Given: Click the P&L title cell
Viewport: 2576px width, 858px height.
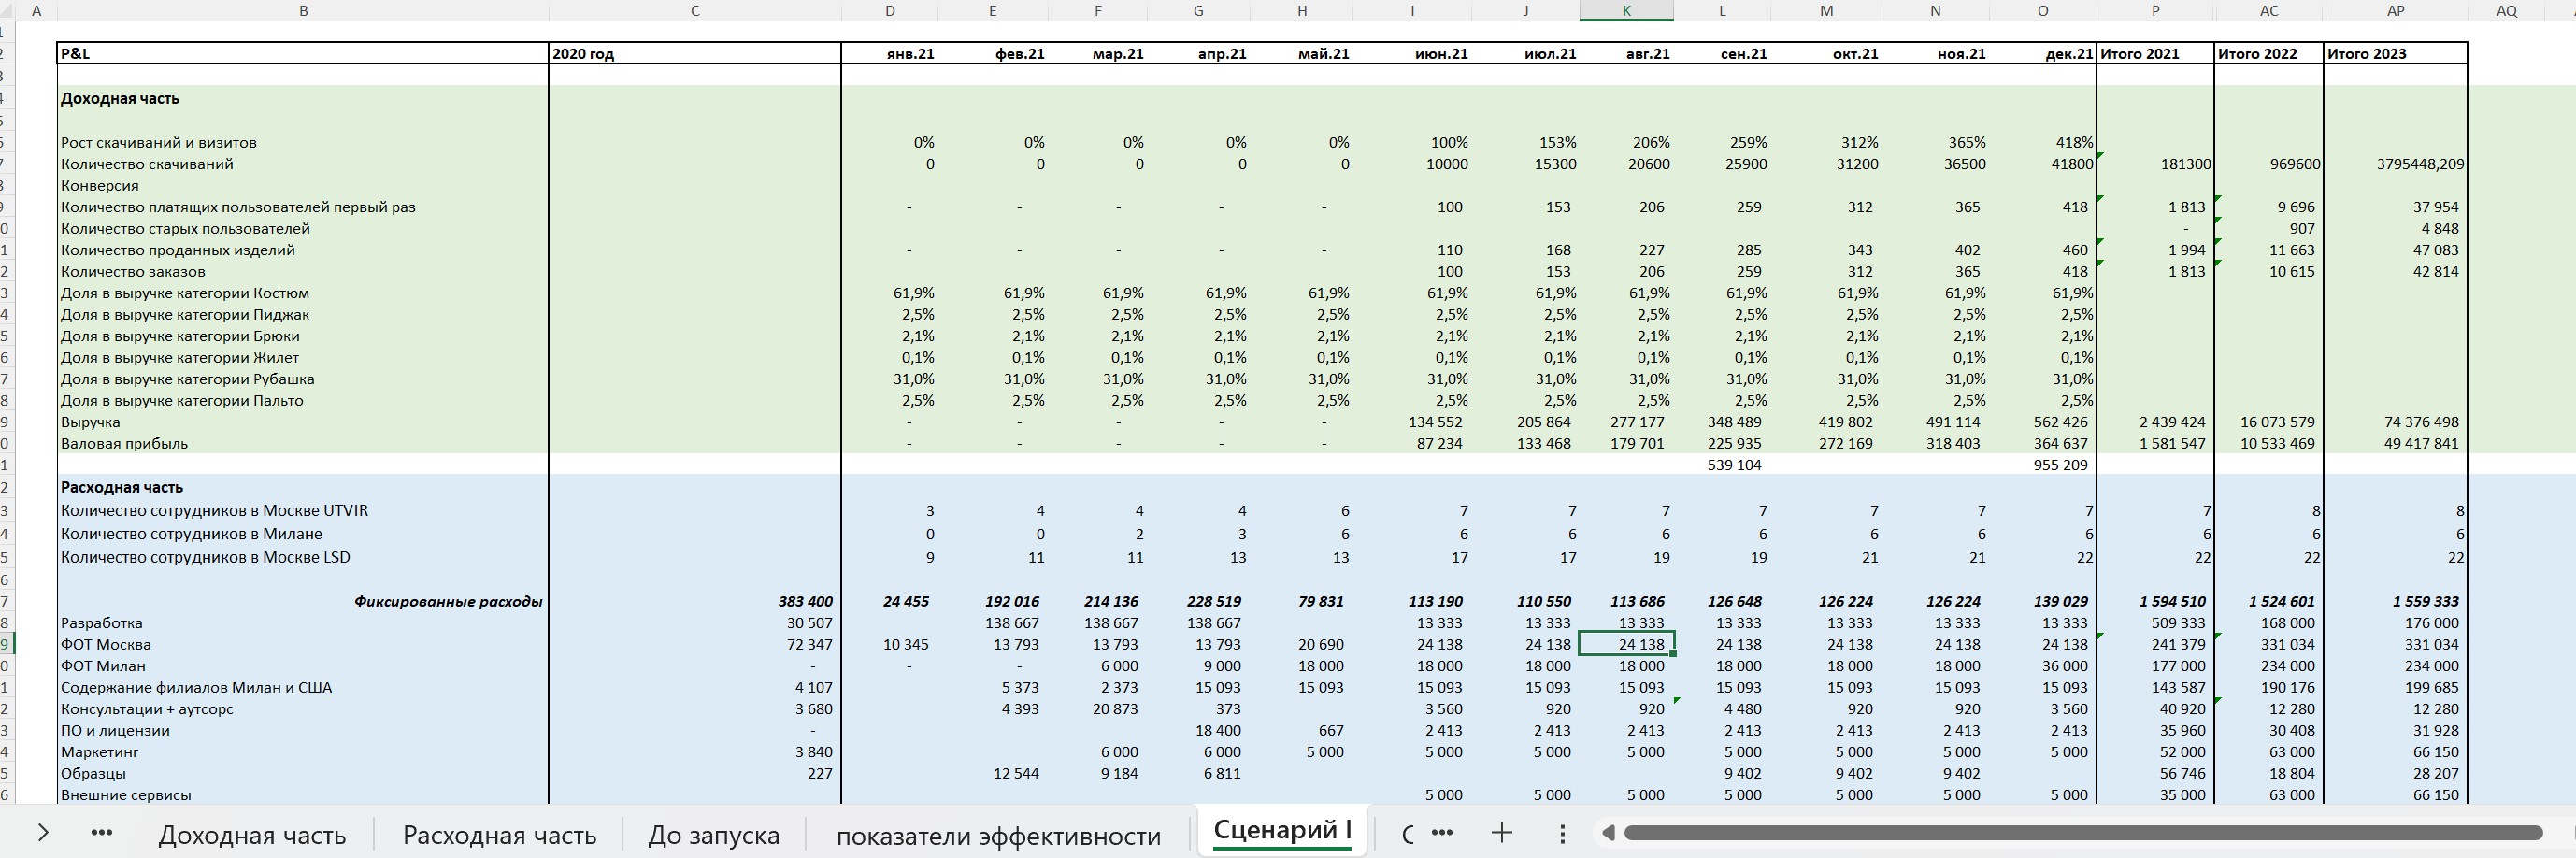Looking at the screenshot, I should 303,54.
